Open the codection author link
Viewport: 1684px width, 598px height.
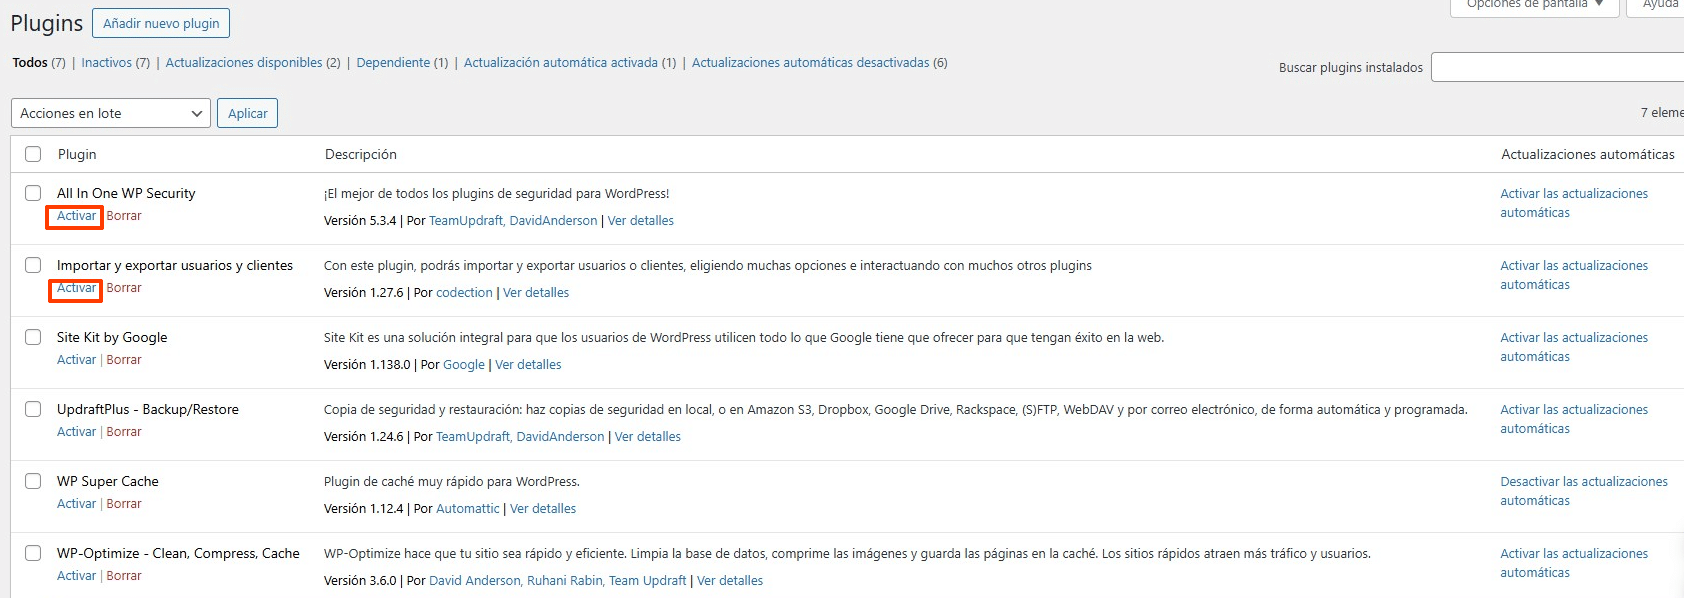click(x=464, y=293)
